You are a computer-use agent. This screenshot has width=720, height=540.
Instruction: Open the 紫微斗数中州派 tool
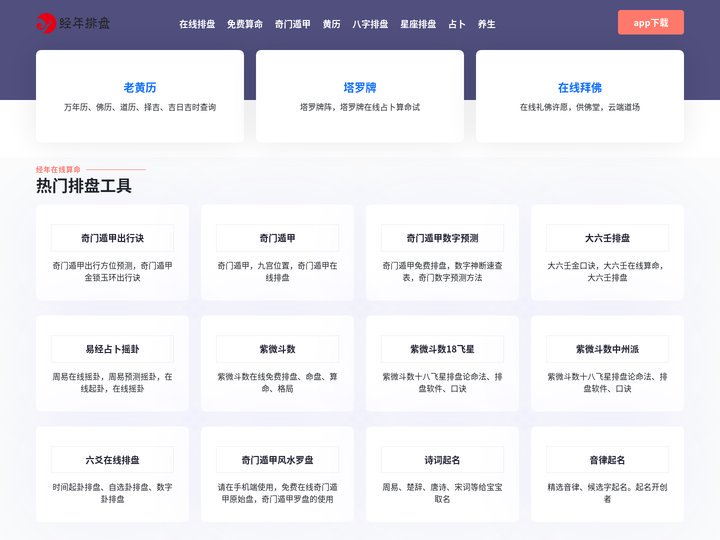tap(608, 349)
